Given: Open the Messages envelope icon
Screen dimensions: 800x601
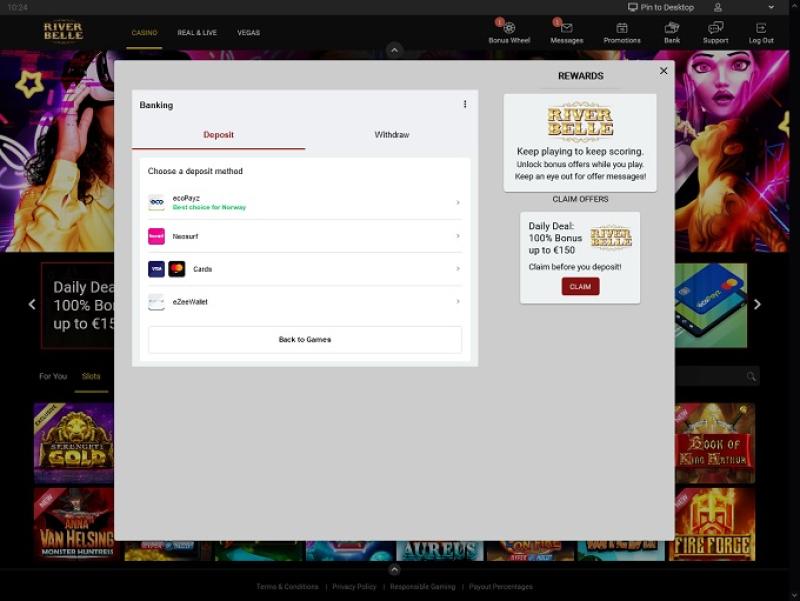Looking at the screenshot, I should pos(566,29).
